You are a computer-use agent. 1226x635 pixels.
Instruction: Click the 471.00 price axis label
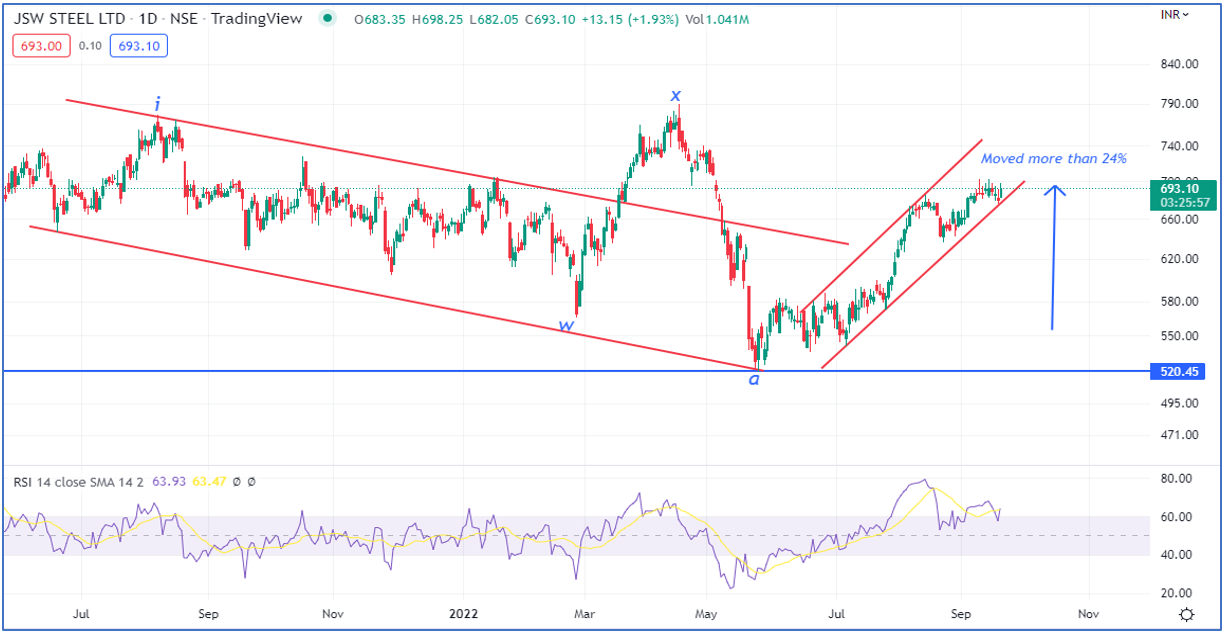[x=1178, y=435]
